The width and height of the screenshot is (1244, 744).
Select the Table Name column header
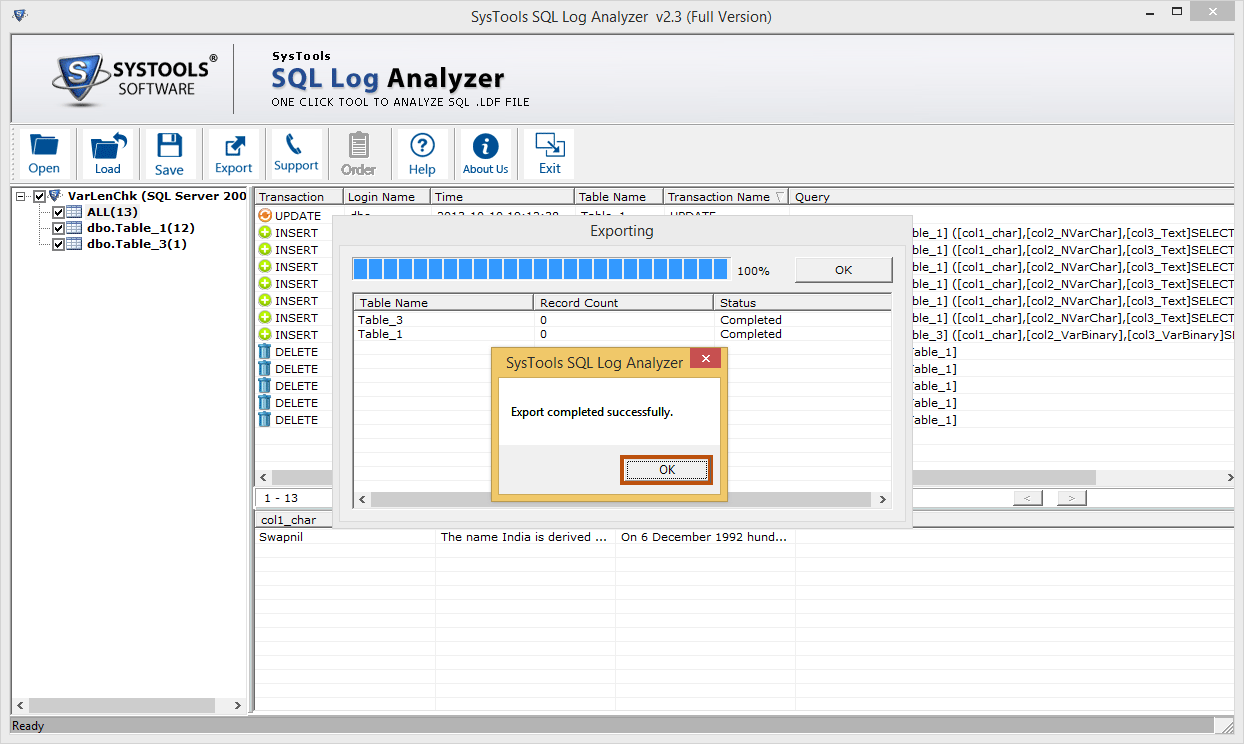tap(619, 197)
